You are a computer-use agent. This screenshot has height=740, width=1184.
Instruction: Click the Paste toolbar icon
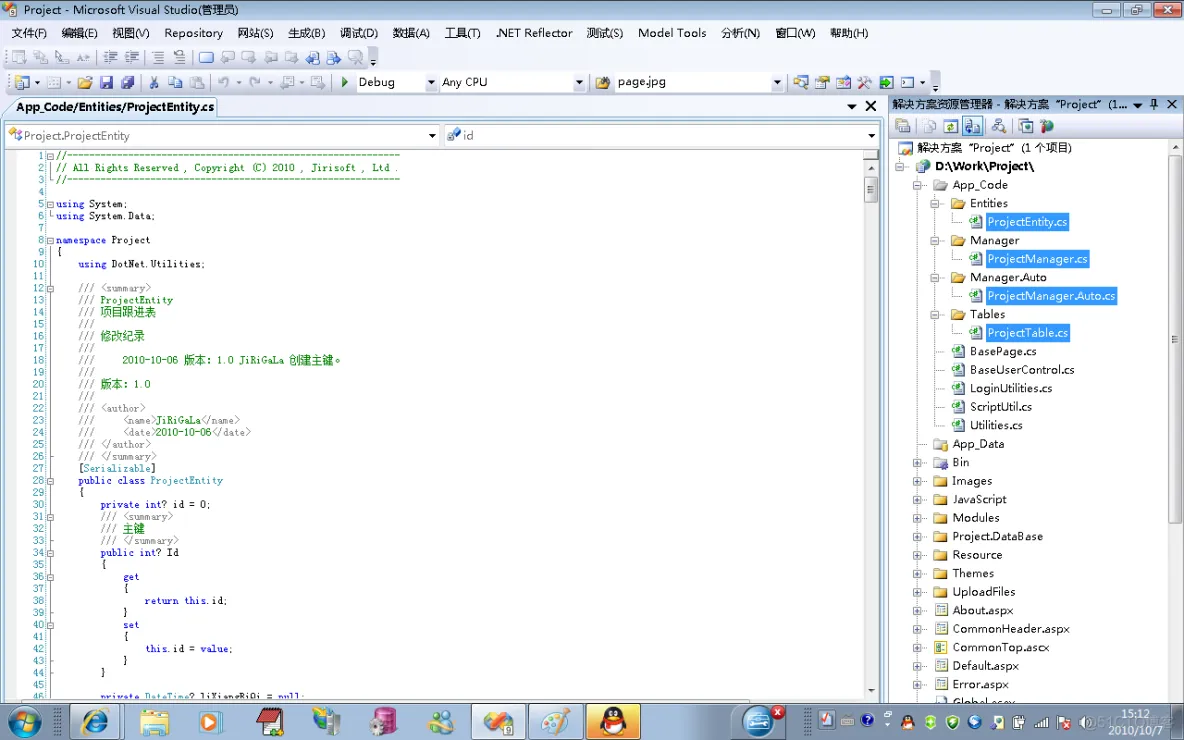(x=197, y=82)
